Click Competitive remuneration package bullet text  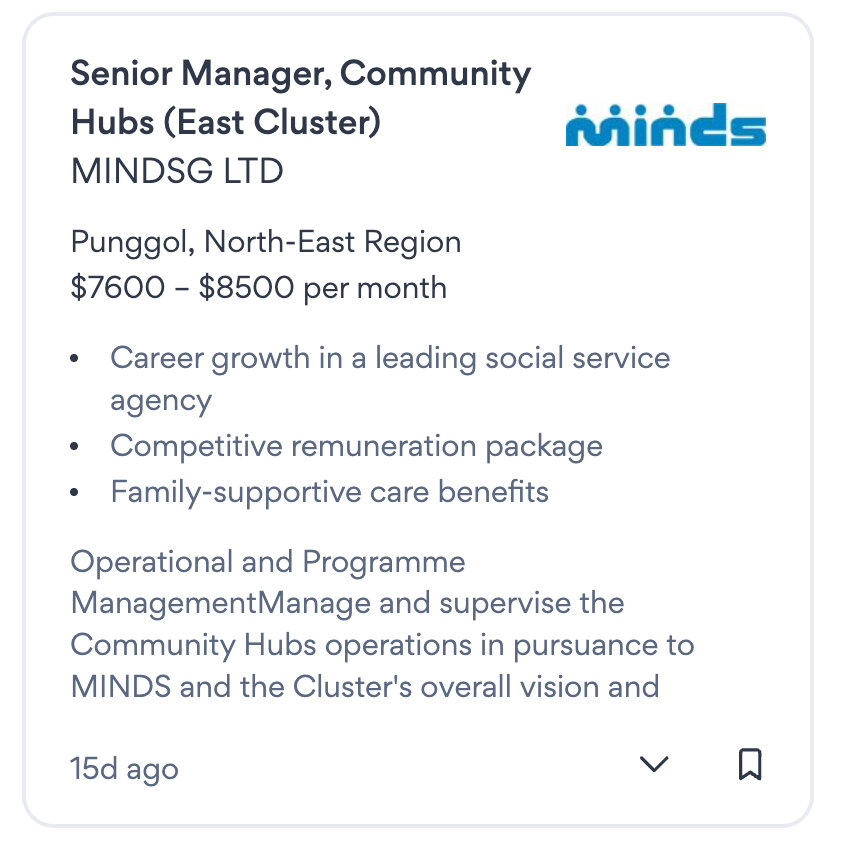tap(356, 445)
